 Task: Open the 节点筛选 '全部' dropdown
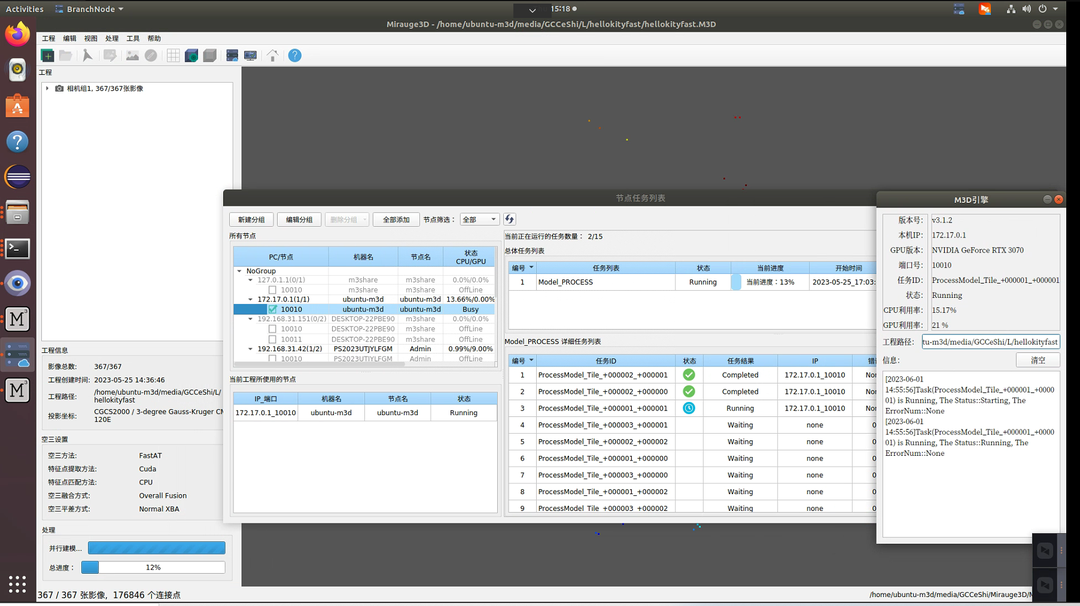click(479, 219)
